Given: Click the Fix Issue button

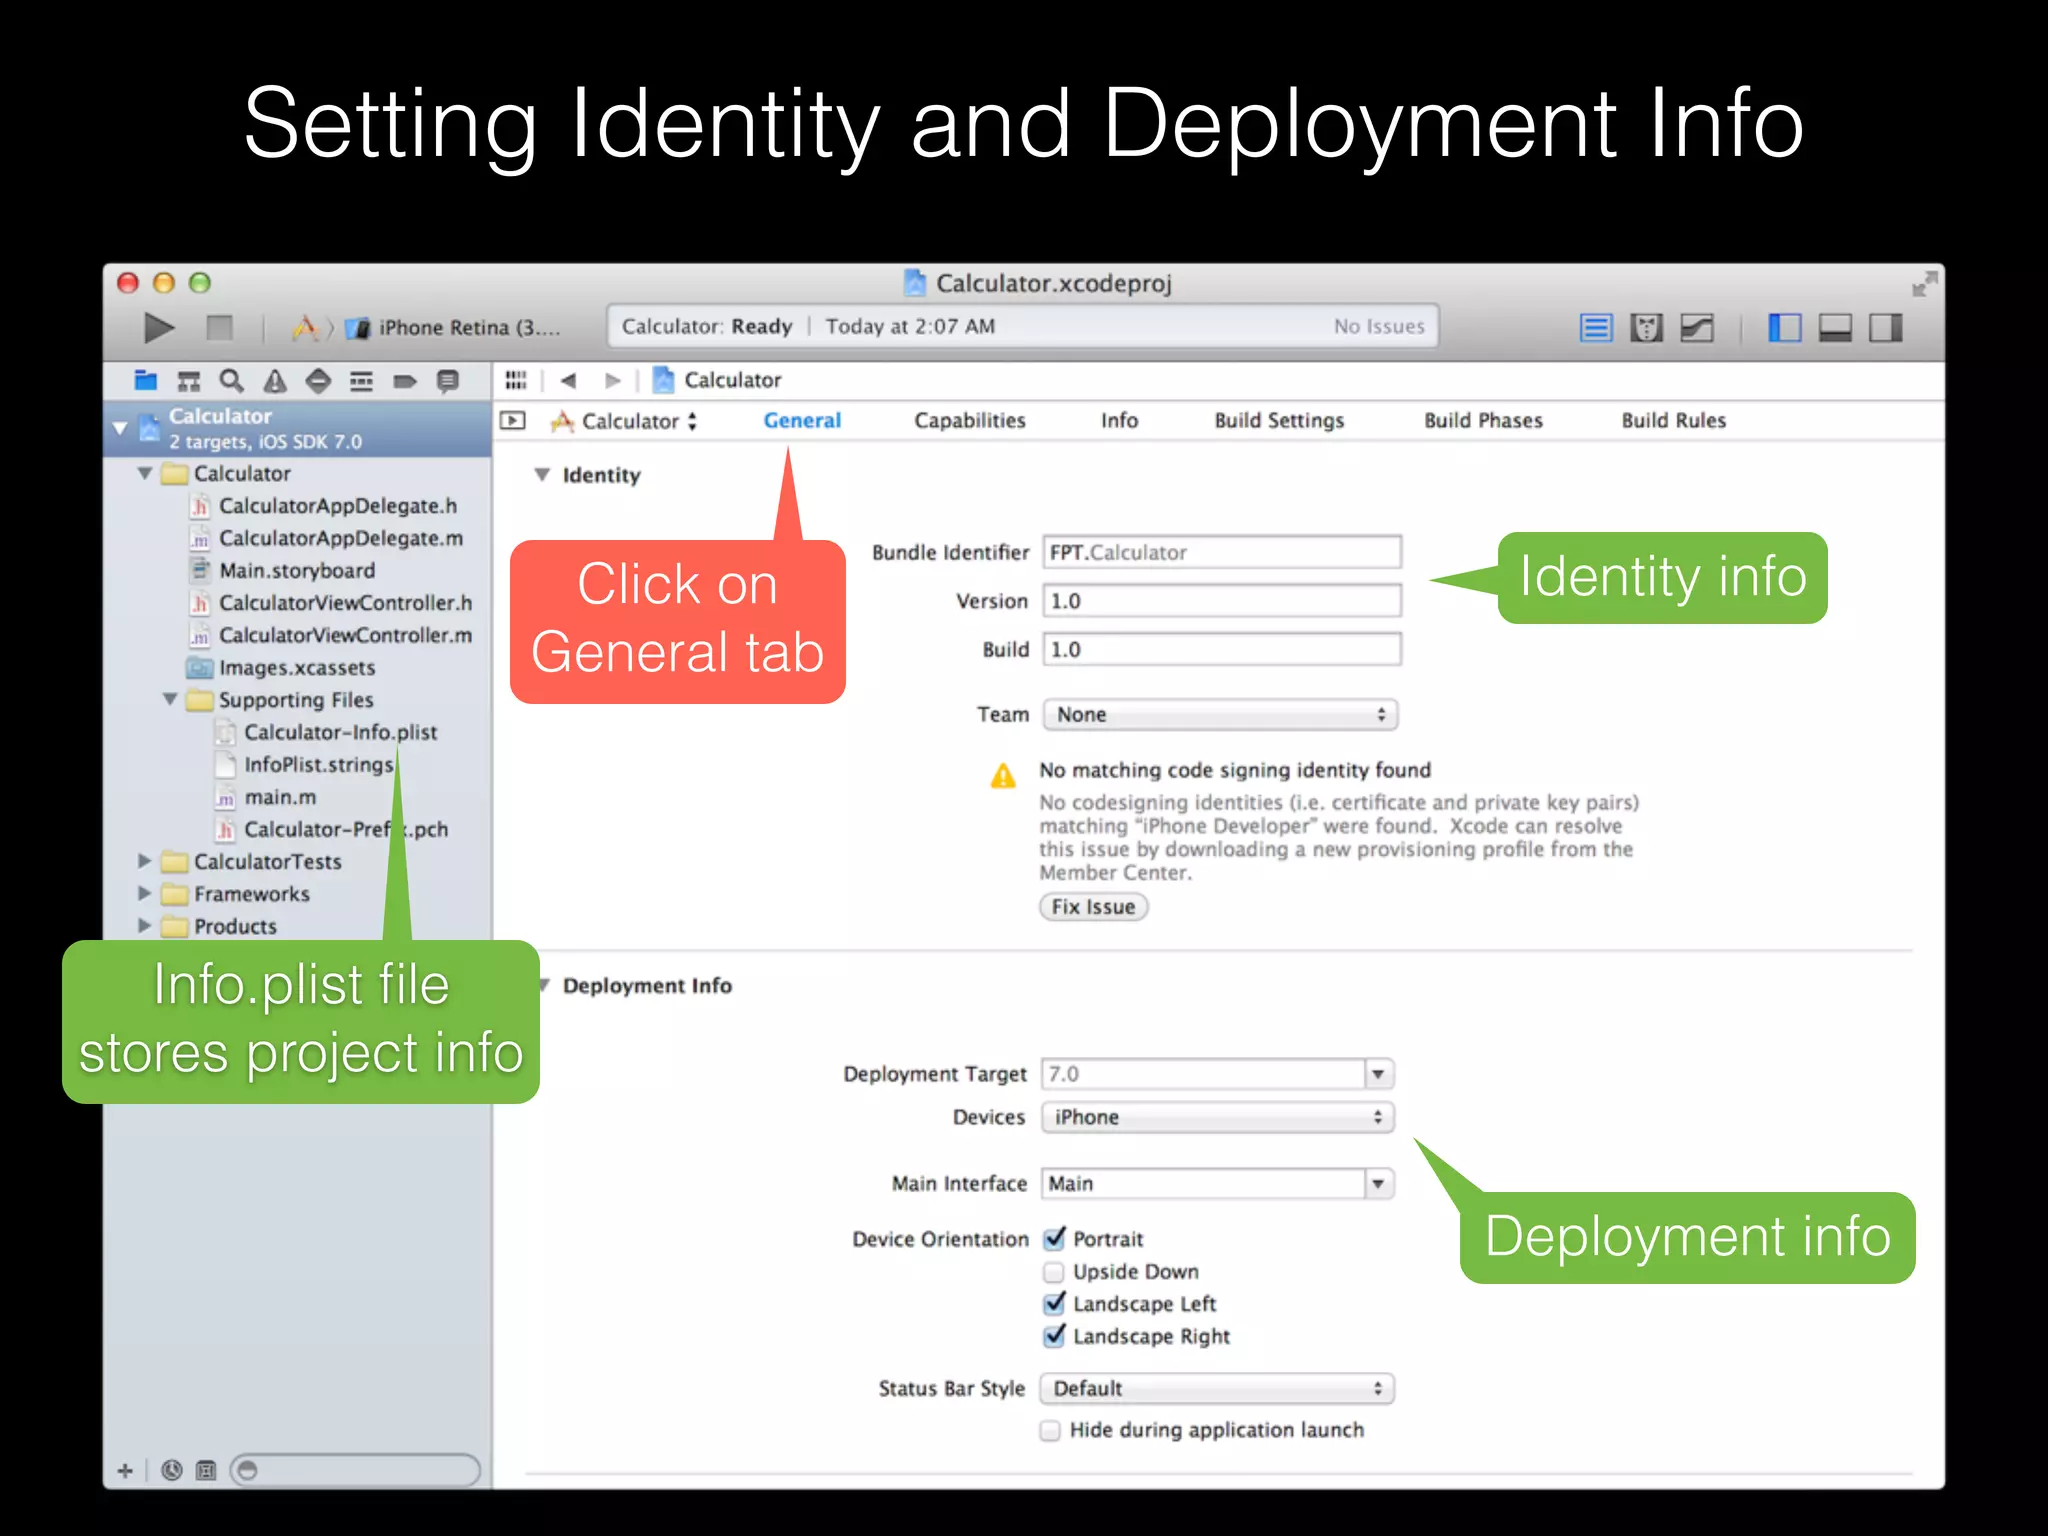Looking at the screenshot, I should pyautogui.click(x=1094, y=907).
